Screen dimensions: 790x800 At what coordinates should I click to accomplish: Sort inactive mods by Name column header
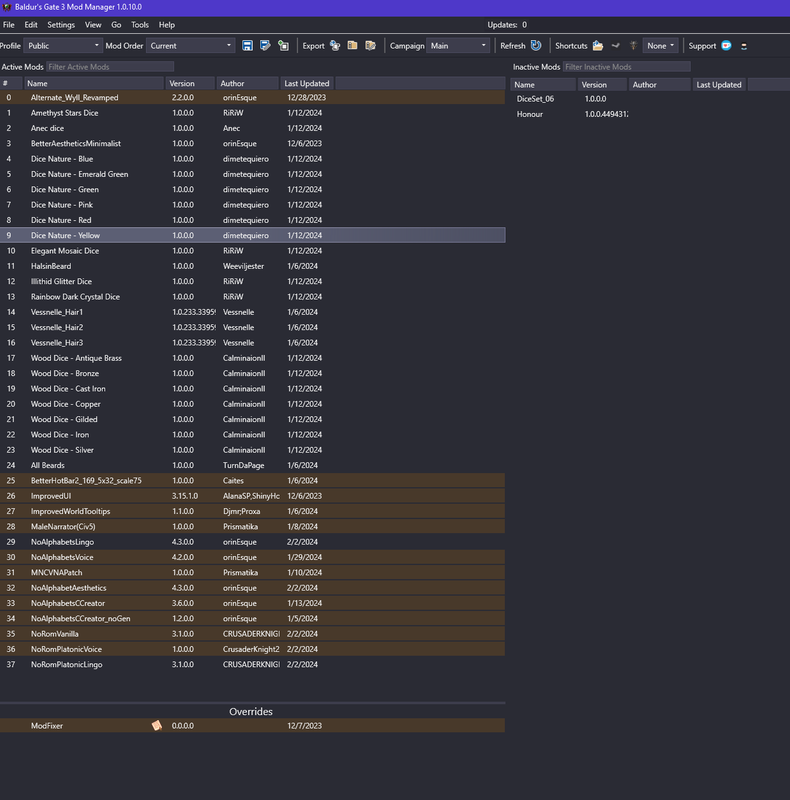coord(543,85)
